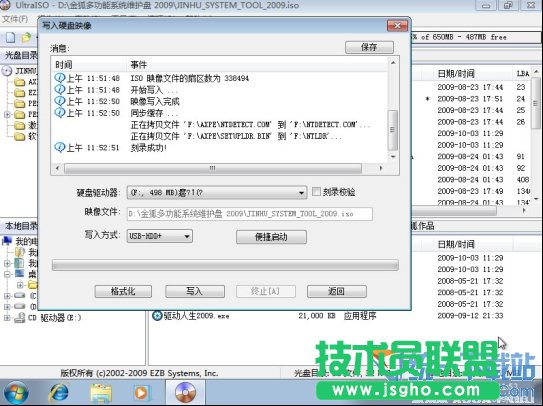
Task: Click info icon of 映像写入完成 row
Action: (x=60, y=101)
